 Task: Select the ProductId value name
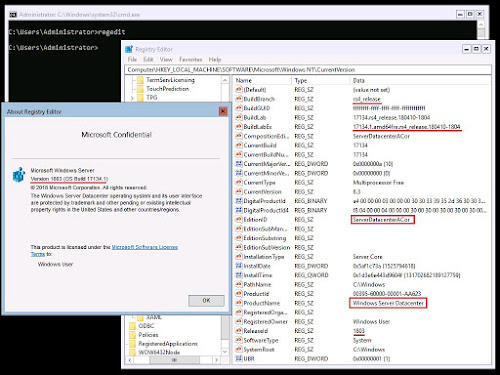click(256, 294)
